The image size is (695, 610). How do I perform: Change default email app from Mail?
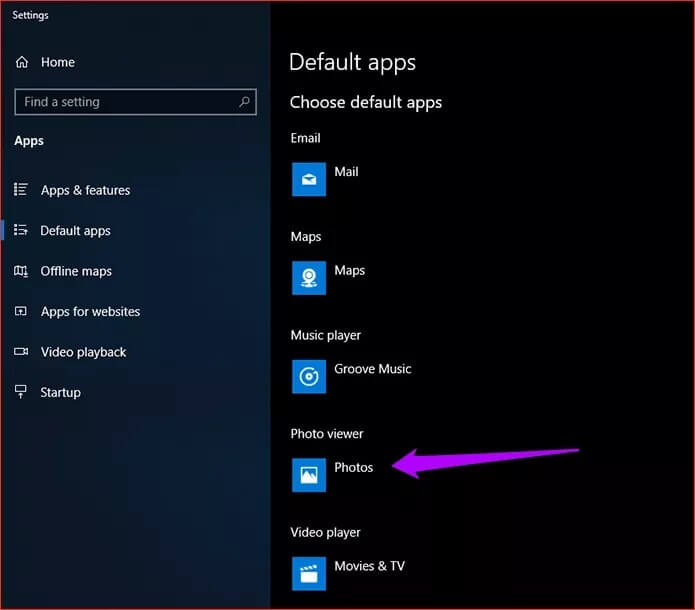(x=346, y=172)
